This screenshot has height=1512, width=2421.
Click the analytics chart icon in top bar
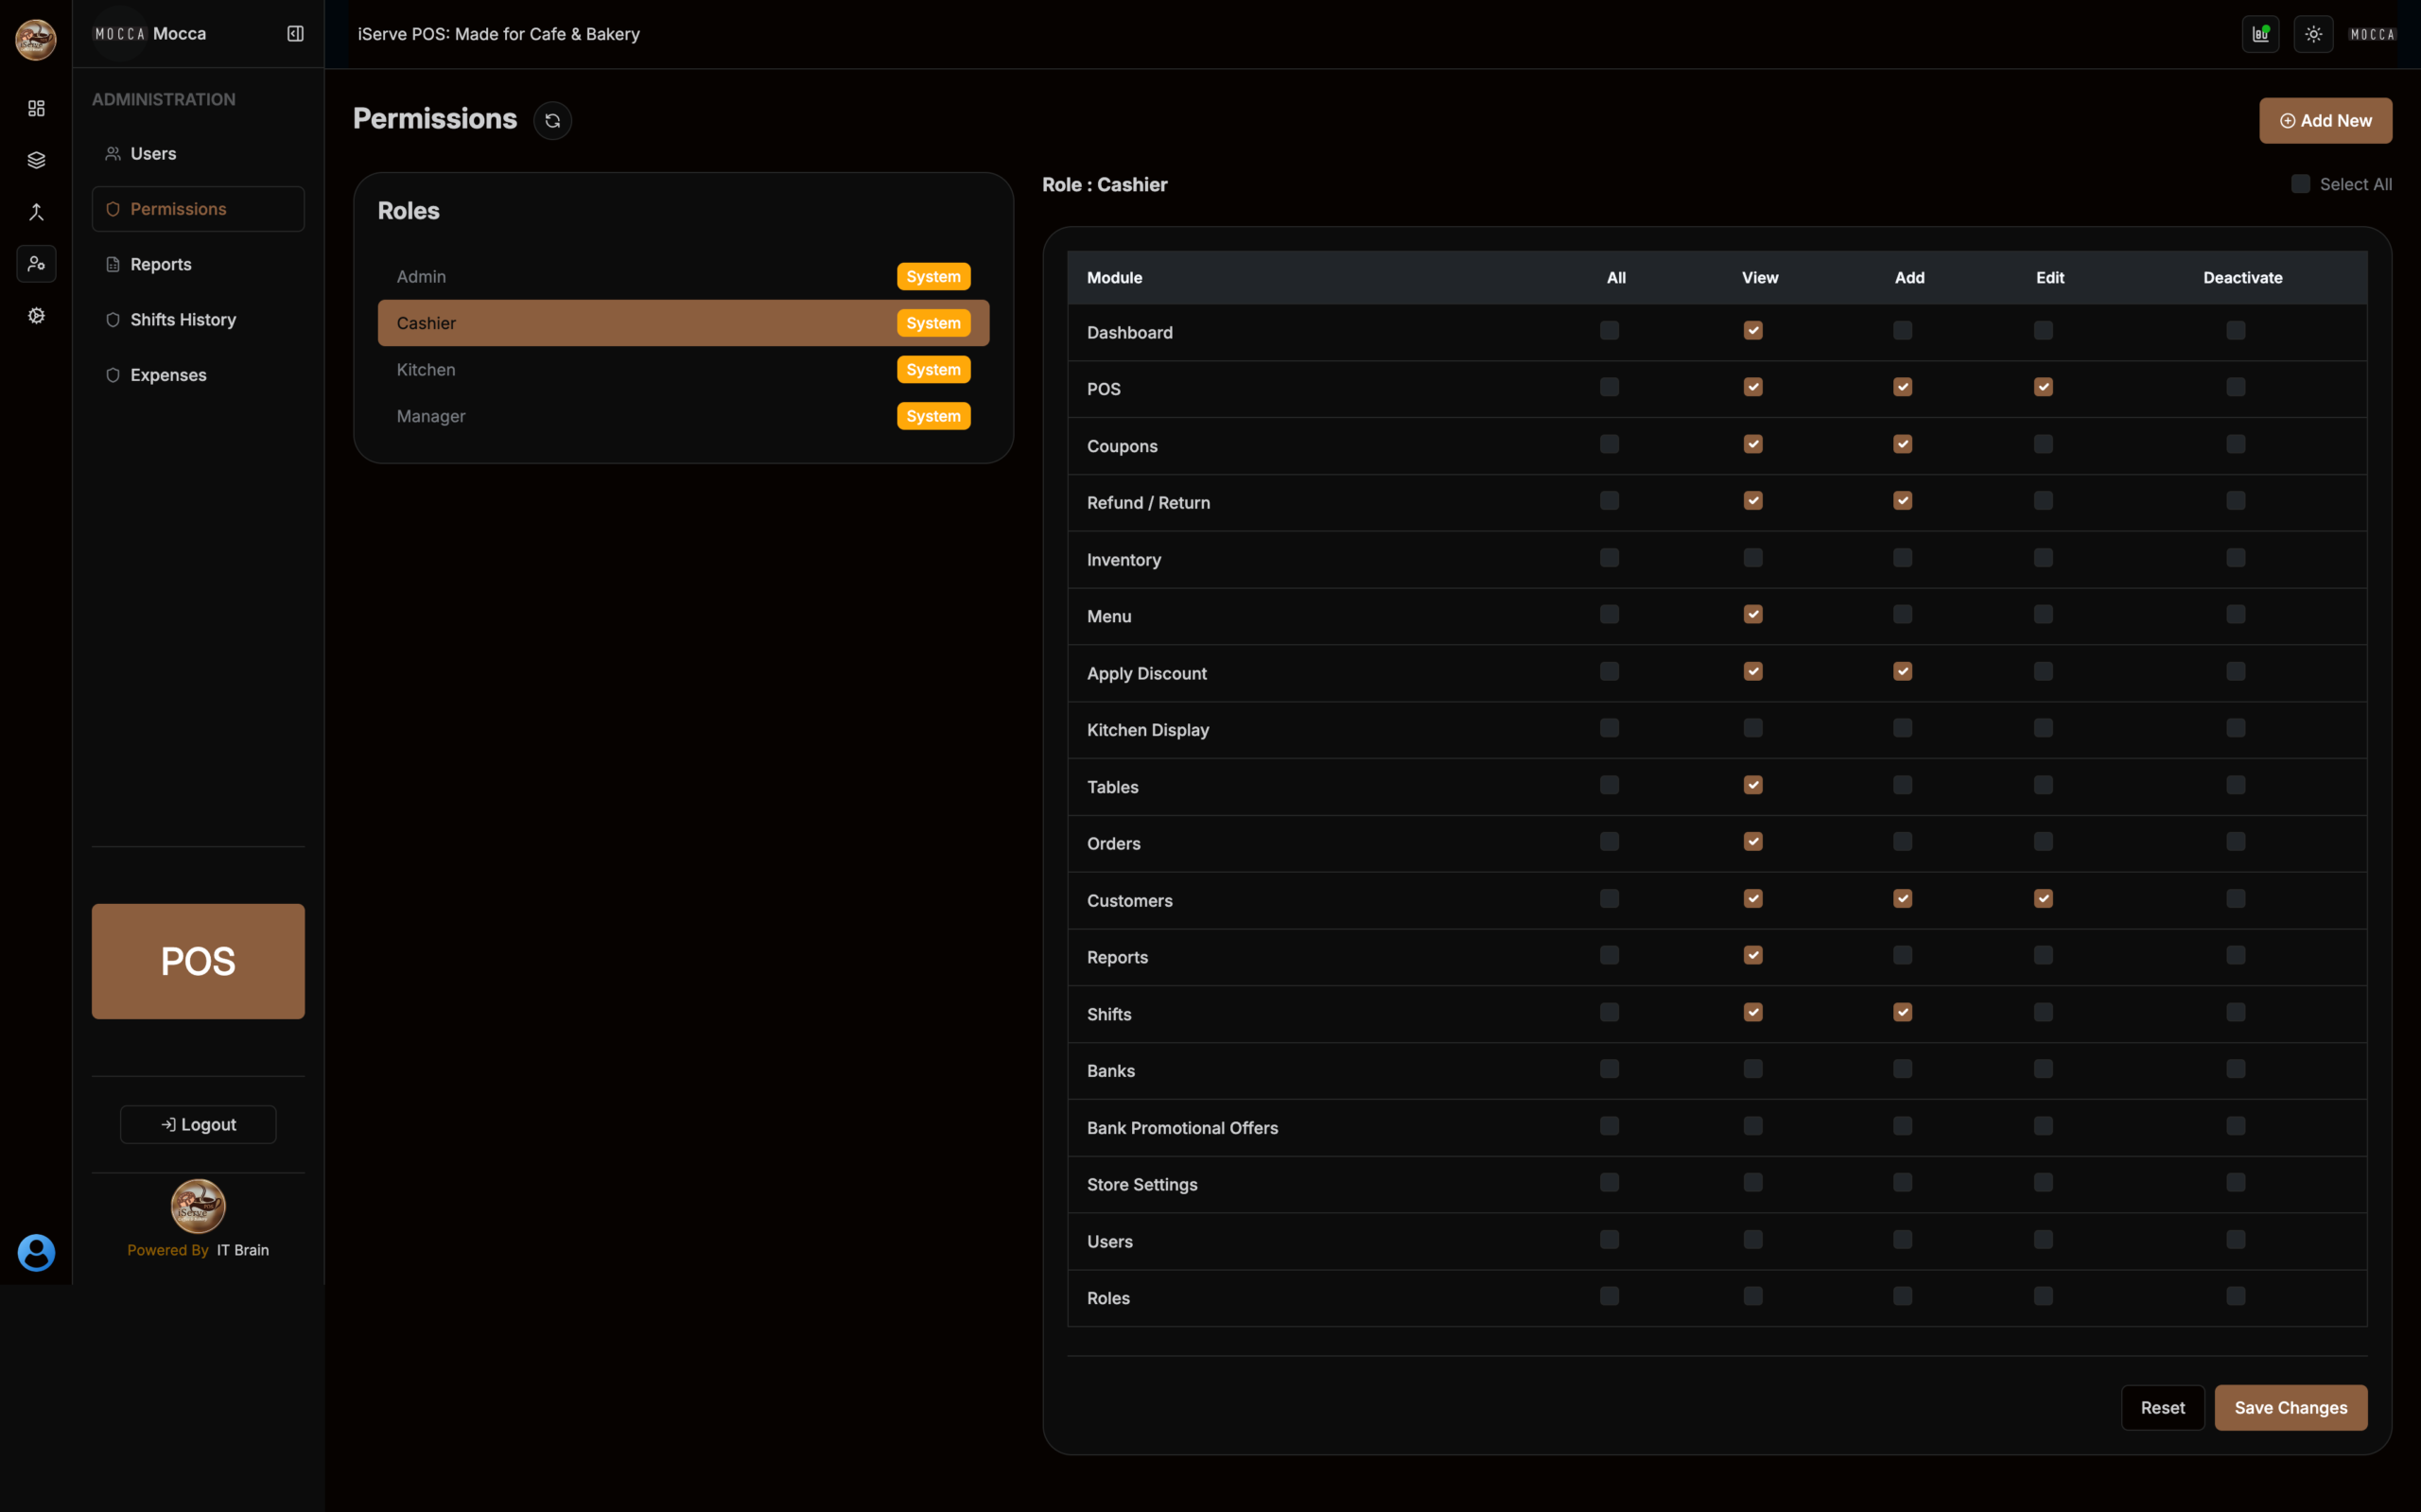[x=2260, y=34]
